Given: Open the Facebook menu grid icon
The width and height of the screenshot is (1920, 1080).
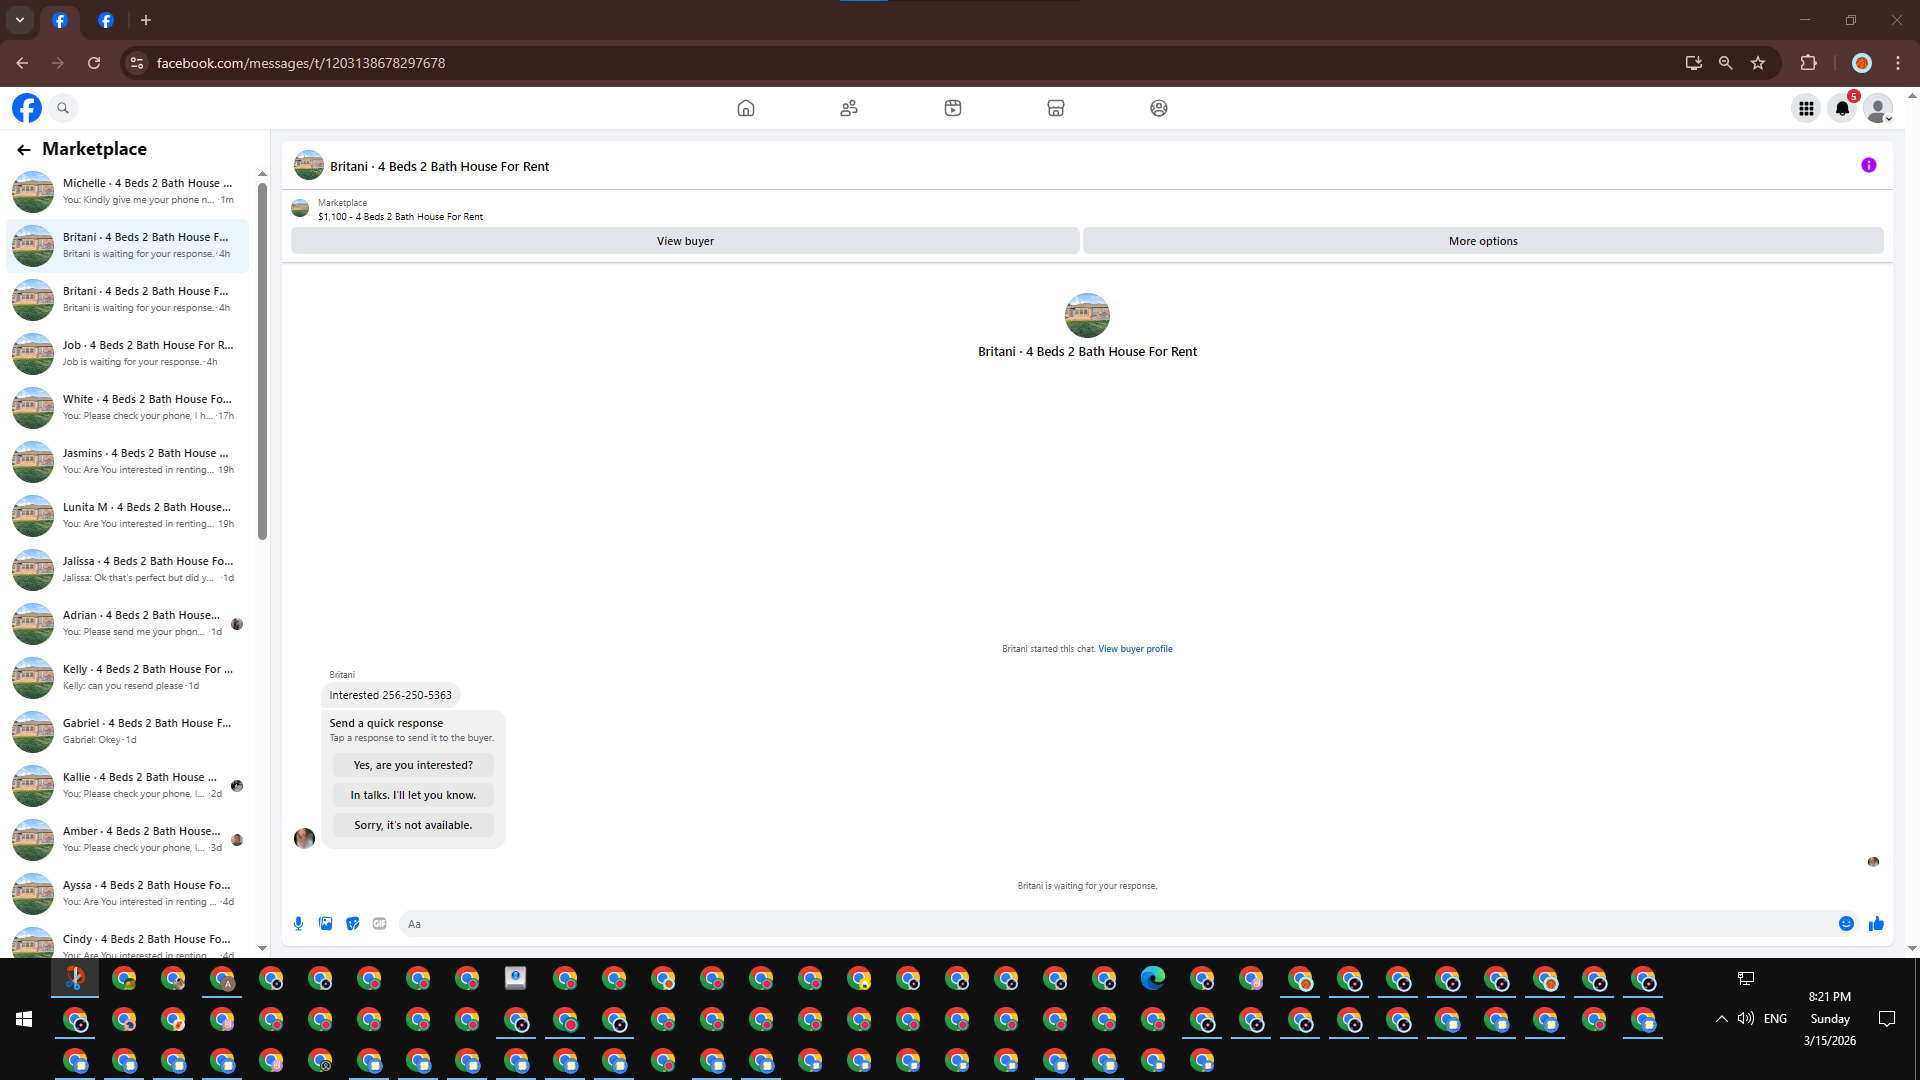Looking at the screenshot, I should coord(1806,108).
